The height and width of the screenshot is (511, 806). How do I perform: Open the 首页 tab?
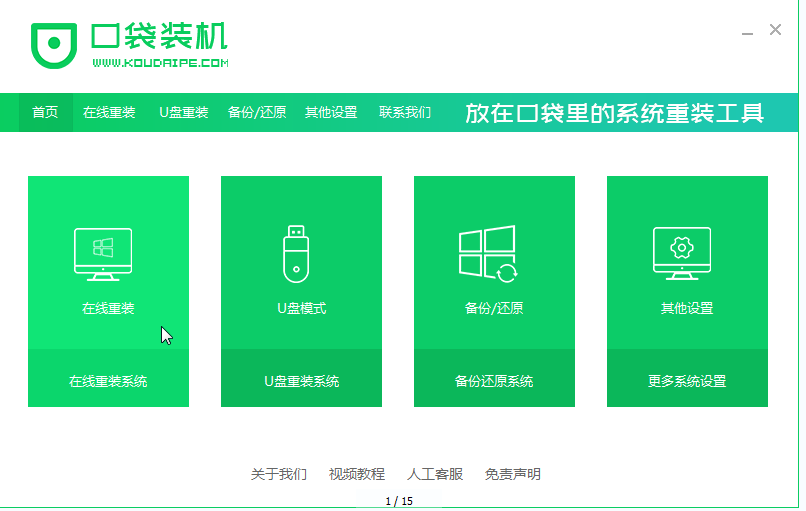45,112
